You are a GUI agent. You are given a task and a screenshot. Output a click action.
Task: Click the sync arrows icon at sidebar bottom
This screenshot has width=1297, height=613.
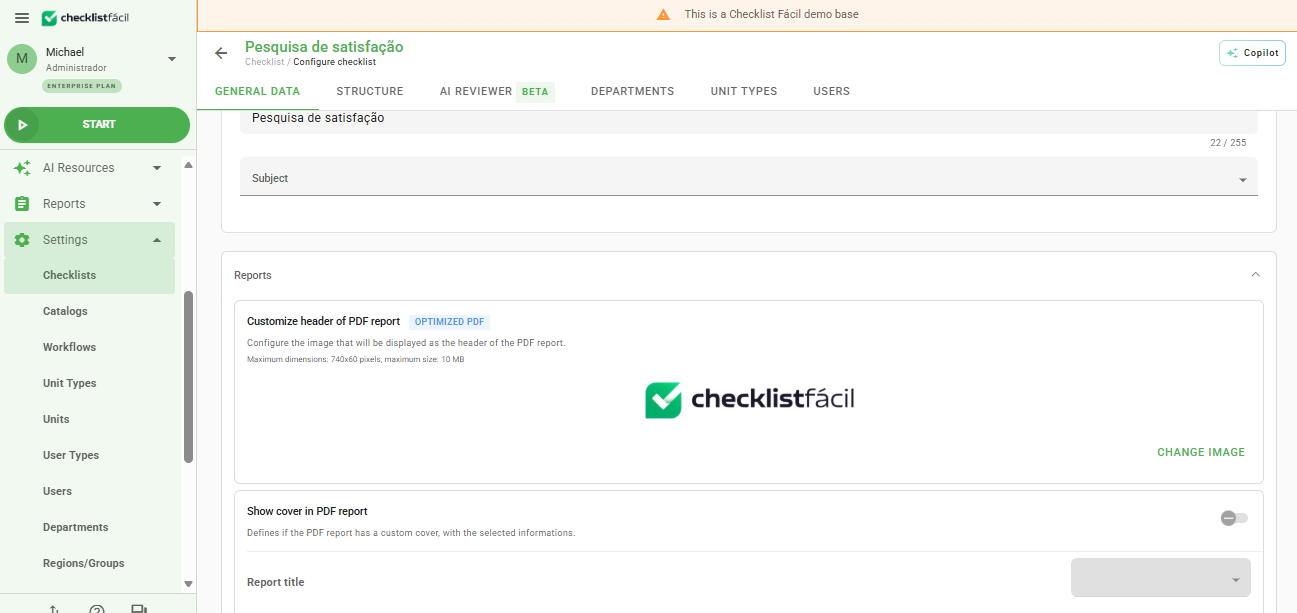54,609
